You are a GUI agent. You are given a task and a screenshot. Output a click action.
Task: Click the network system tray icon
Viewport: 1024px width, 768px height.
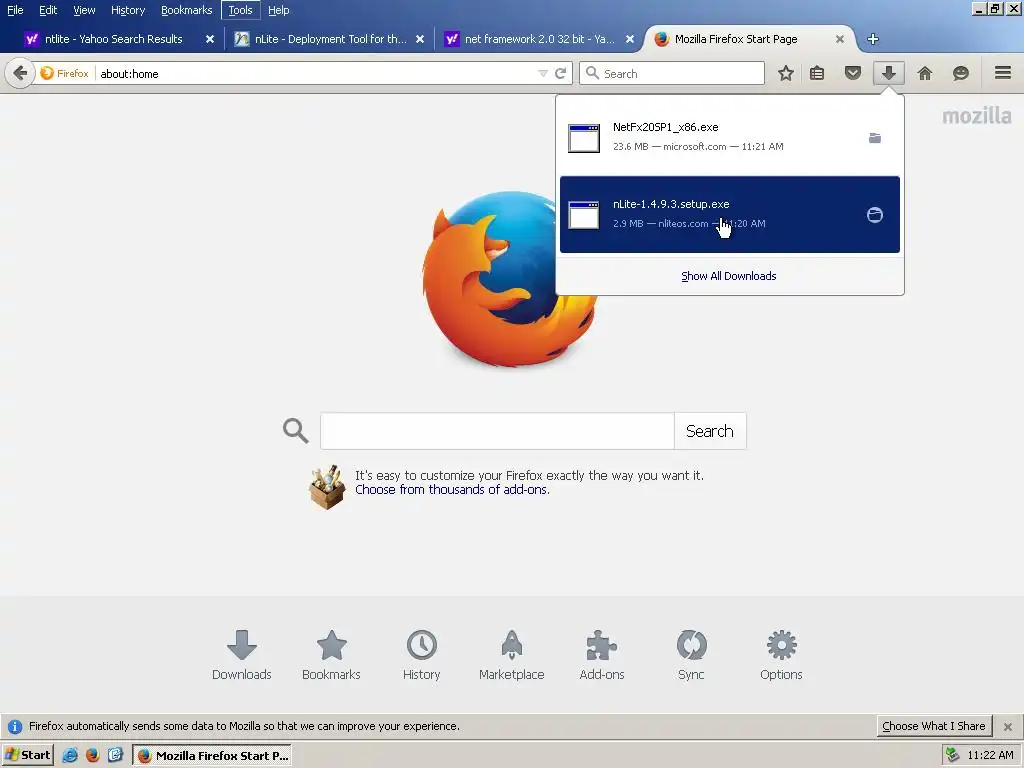click(x=953, y=756)
